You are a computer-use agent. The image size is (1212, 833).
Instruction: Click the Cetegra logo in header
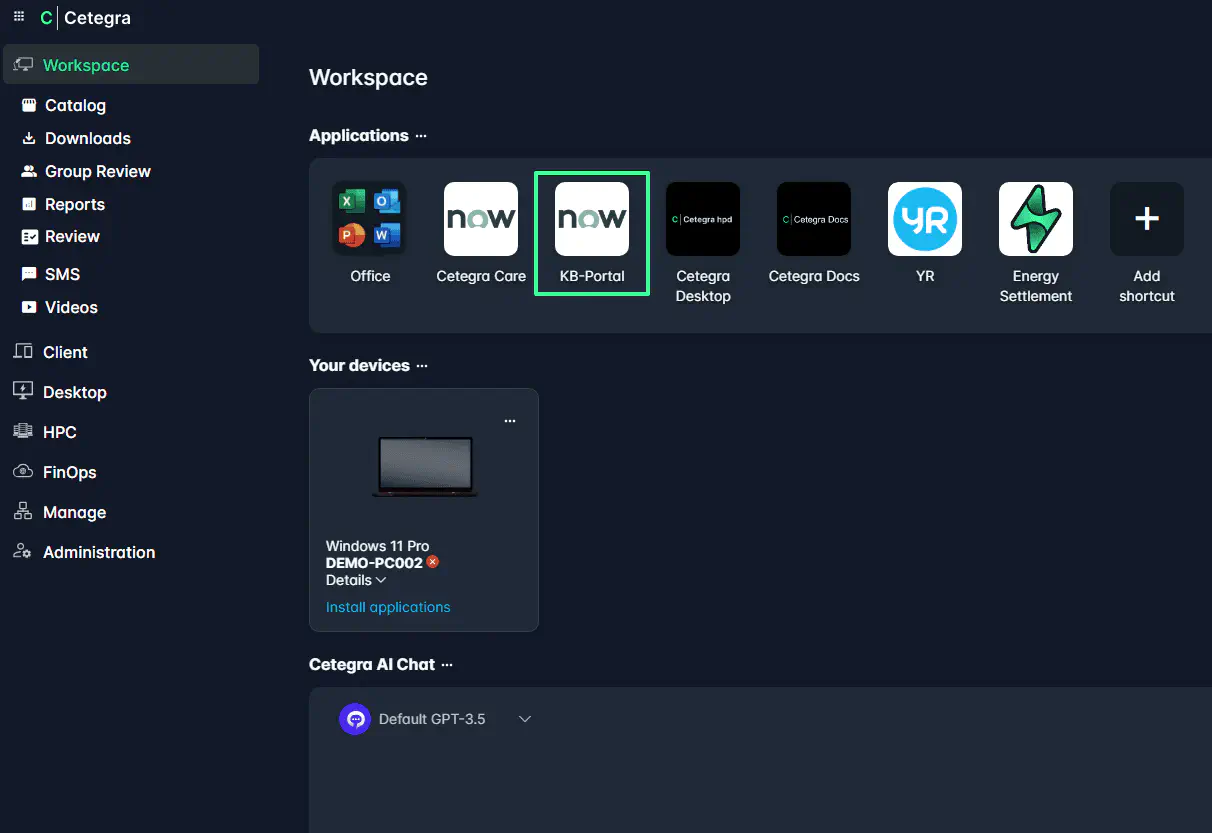click(x=86, y=18)
